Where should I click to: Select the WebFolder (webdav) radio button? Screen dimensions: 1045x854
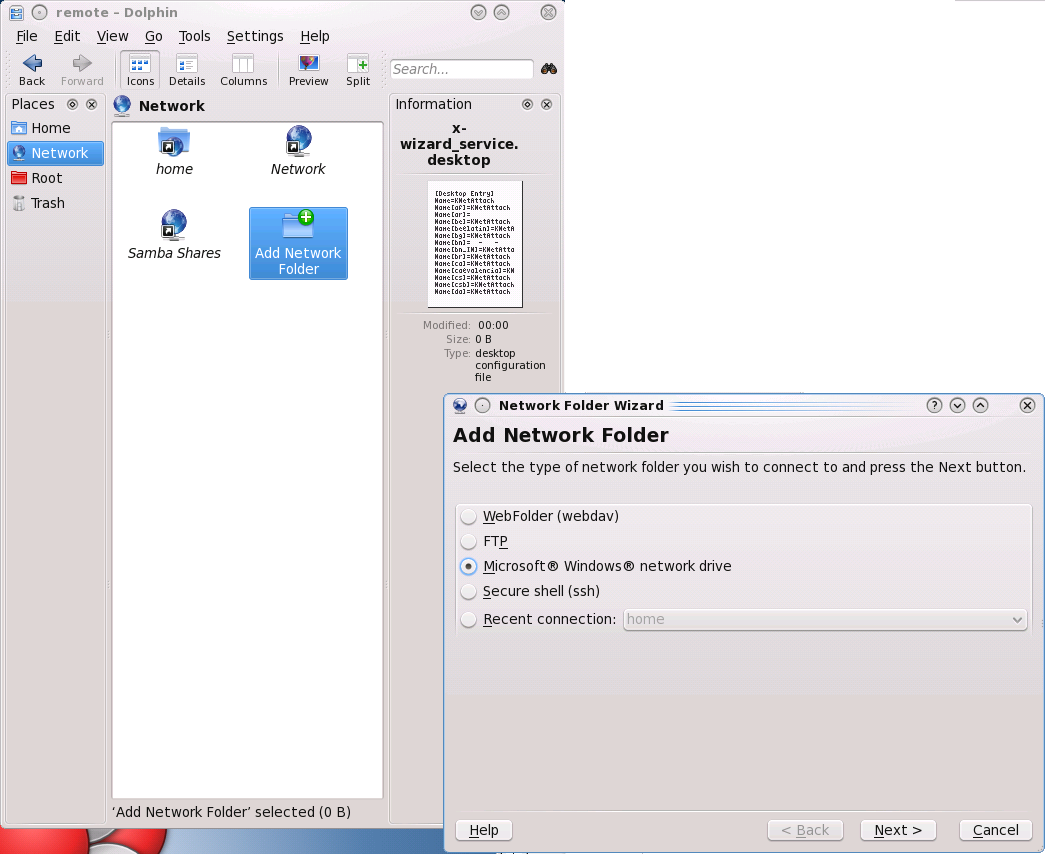pos(469,517)
